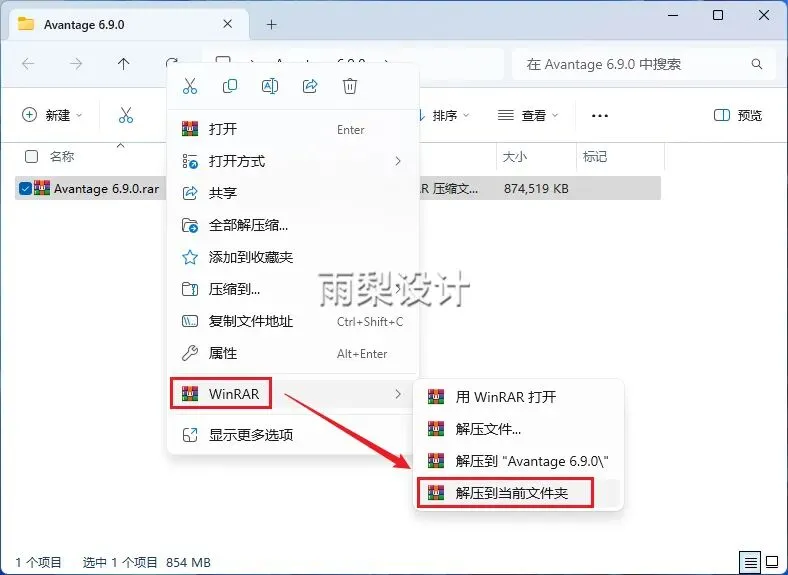
Task: Choose 解压到 "Avantage 6.9.0\"
Action: click(518, 461)
